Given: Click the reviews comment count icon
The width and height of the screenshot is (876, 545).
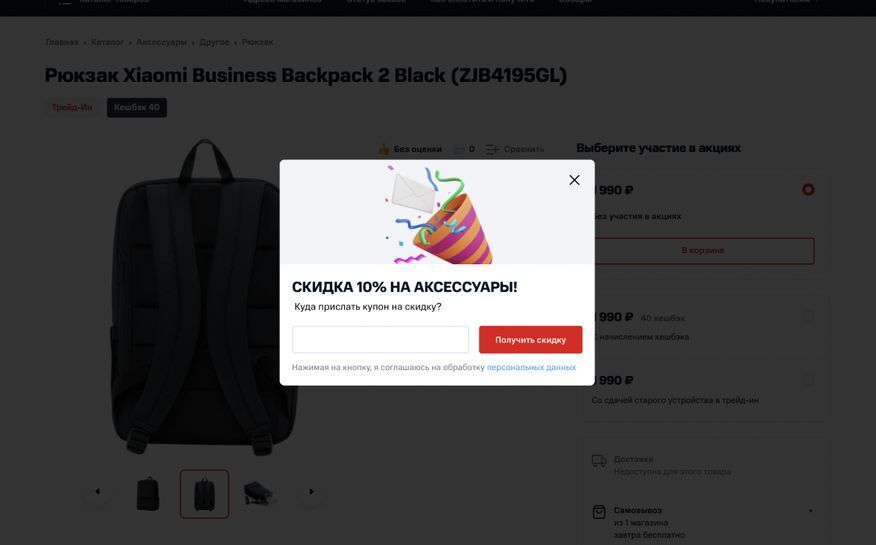Looking at the screenshot, I should [x=459, y=149].
